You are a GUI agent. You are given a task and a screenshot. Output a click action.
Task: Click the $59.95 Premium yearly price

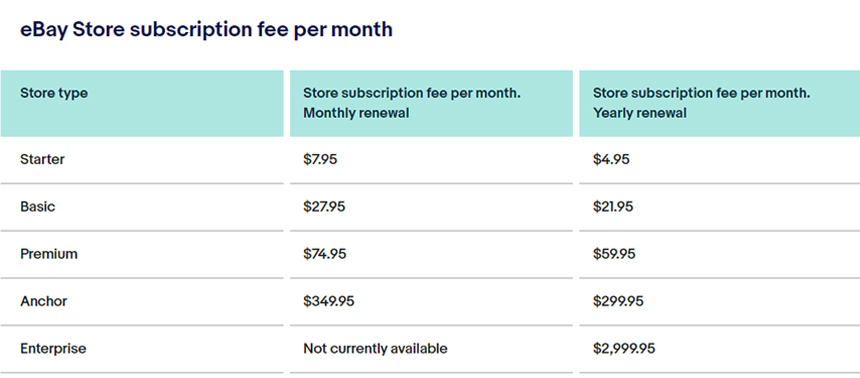pyautogui.click(x=614, y=254)
